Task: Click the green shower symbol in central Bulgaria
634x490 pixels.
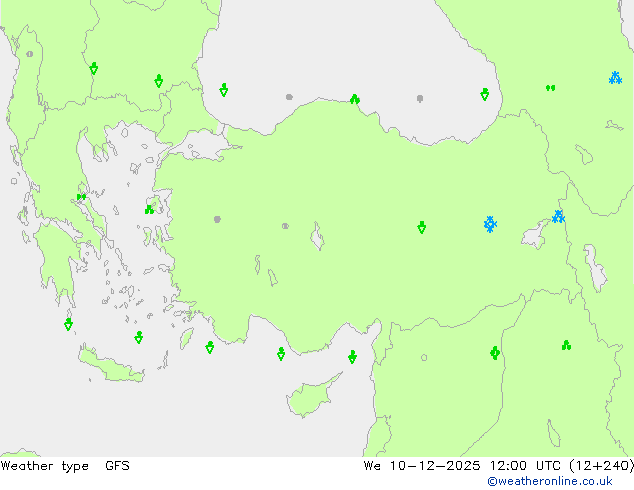Action: pyautogui.click(x=158, y=81)
